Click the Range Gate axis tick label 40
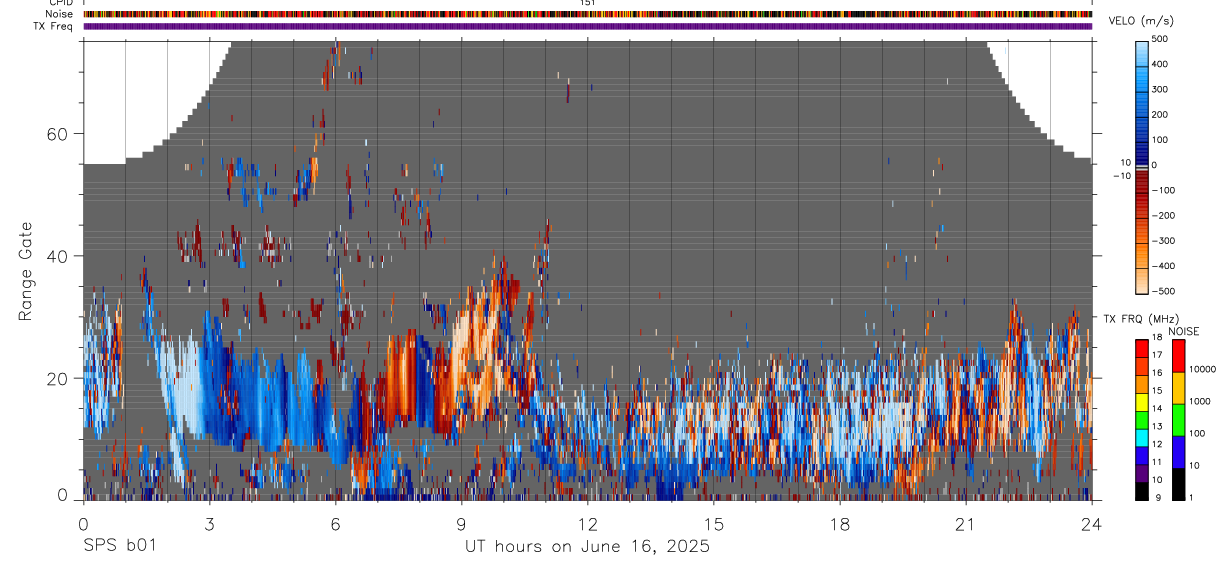The width and height of the screenshot is (1228, 567). coord(59,256)
